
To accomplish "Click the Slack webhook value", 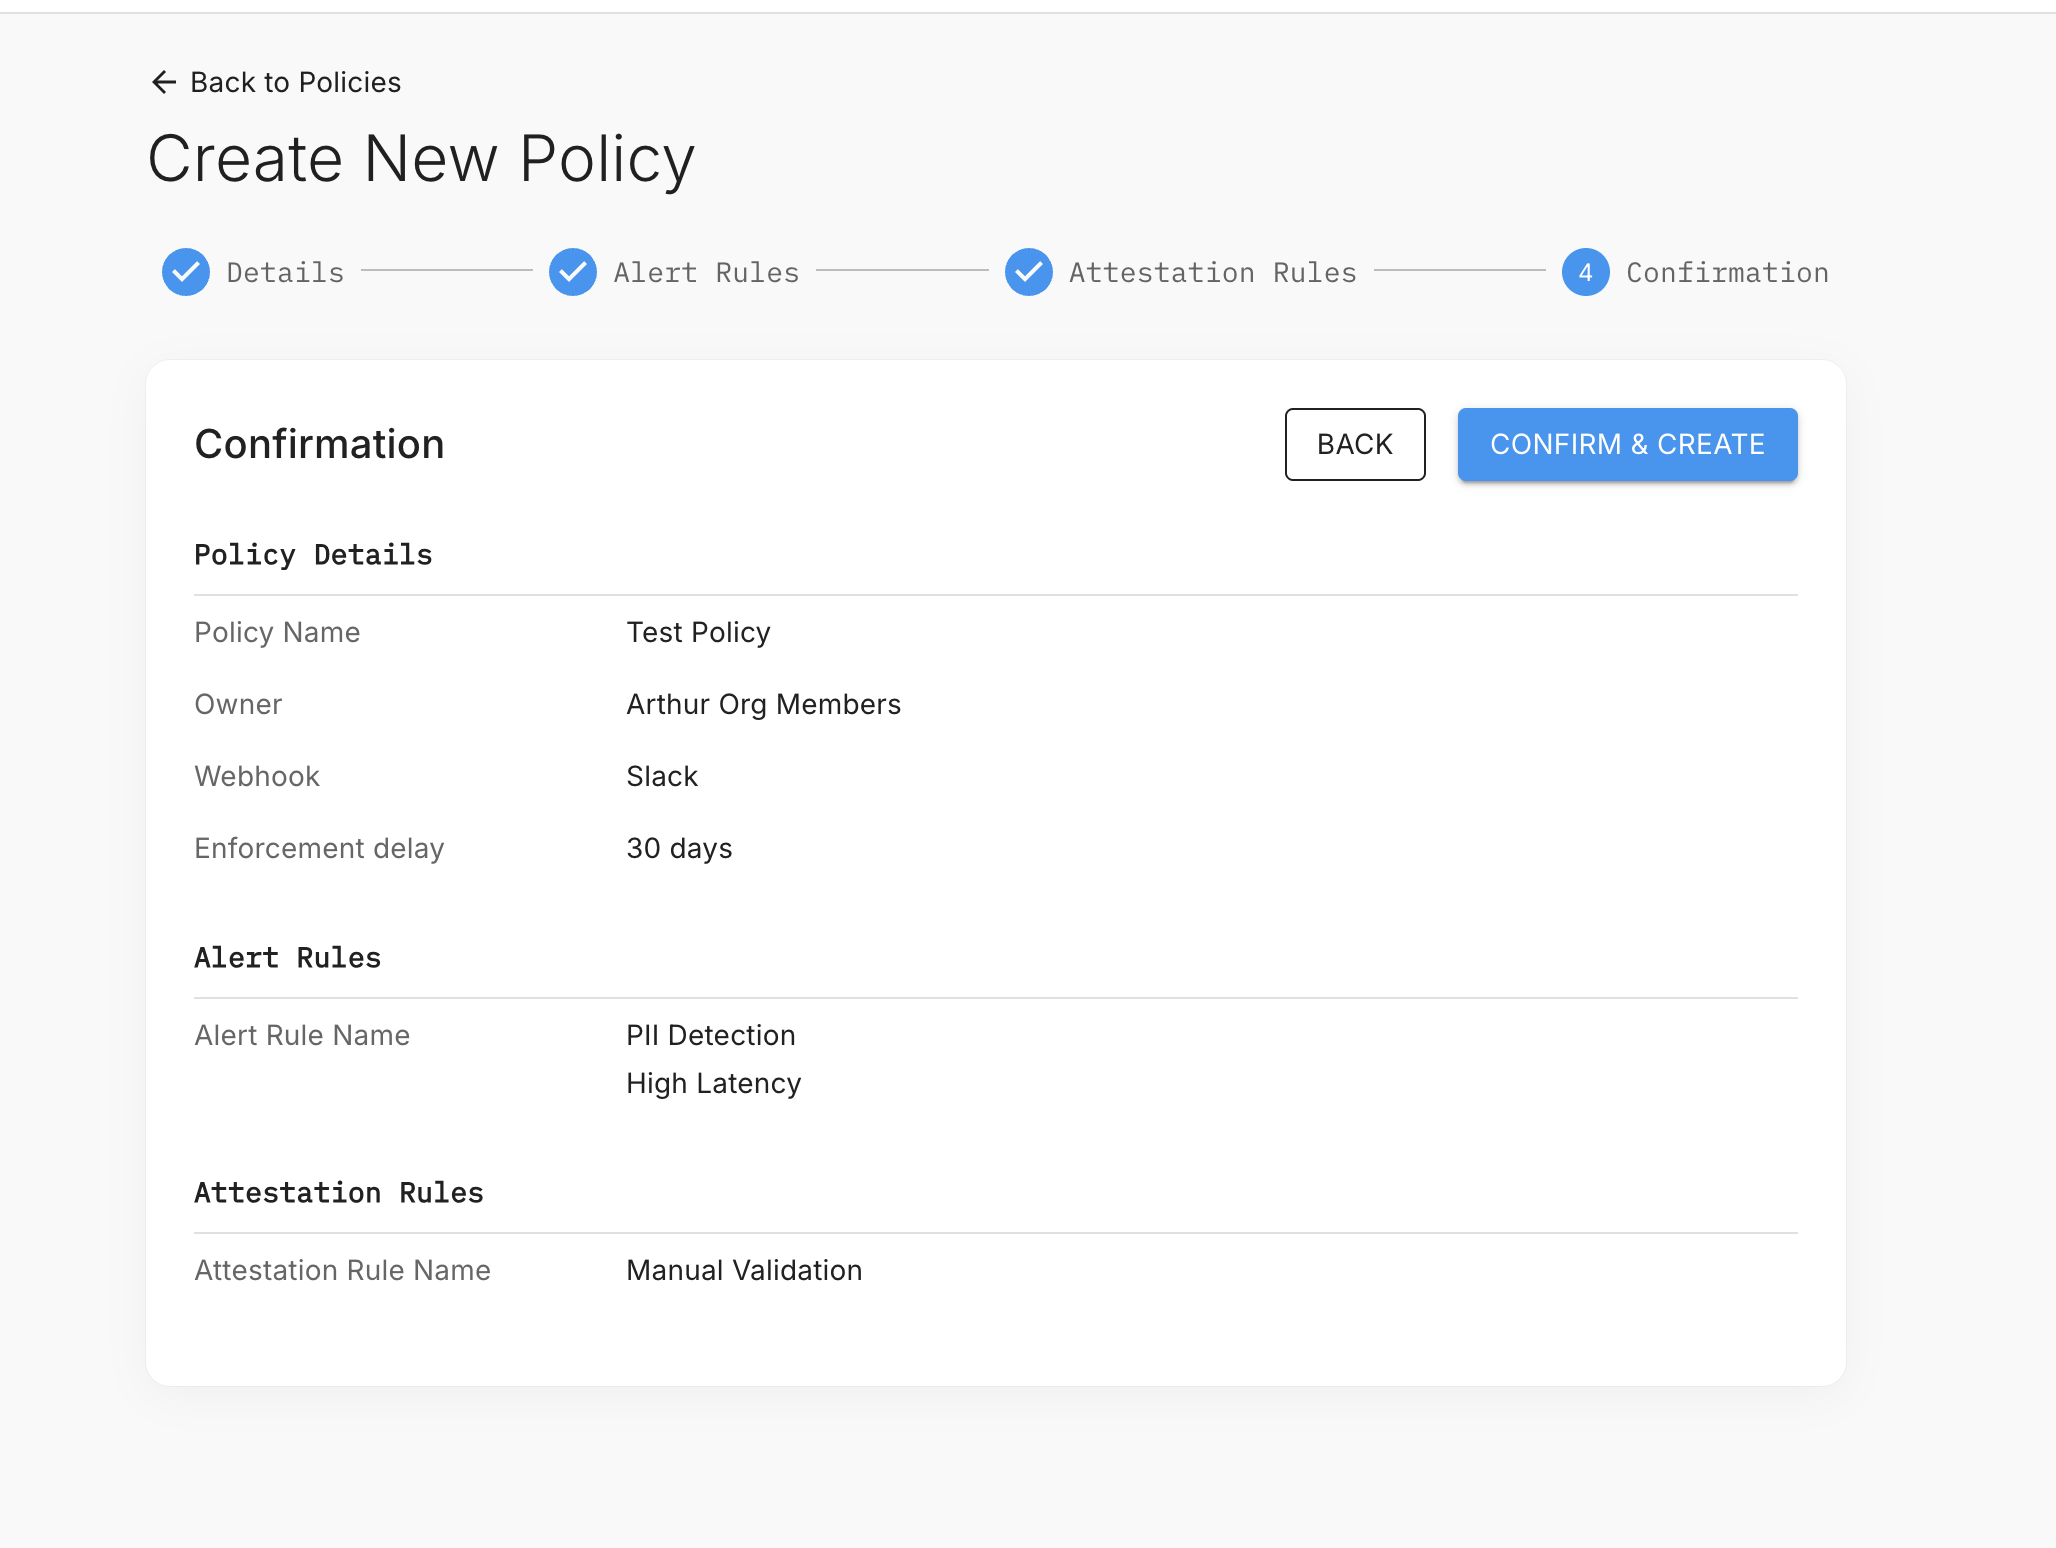I will tap(662, 776).
